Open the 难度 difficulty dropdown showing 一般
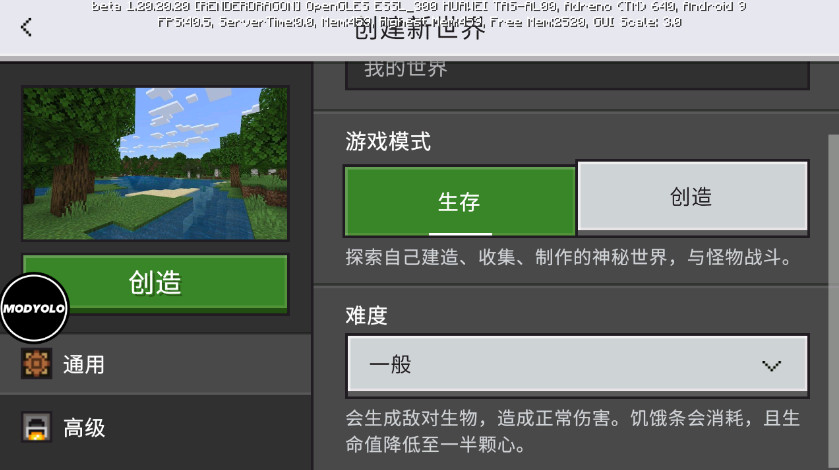The height and width of the screenshot is (470, 839). 577,365
